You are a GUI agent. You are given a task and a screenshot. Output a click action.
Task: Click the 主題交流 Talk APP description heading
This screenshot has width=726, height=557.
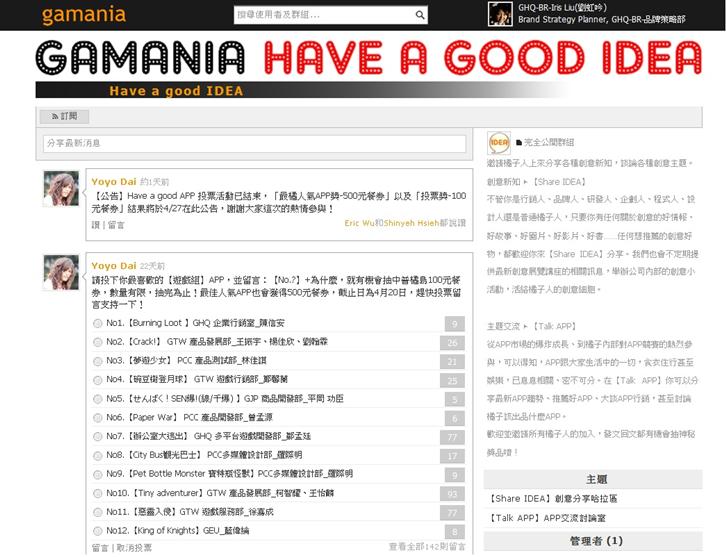click(x=532, y=326)
